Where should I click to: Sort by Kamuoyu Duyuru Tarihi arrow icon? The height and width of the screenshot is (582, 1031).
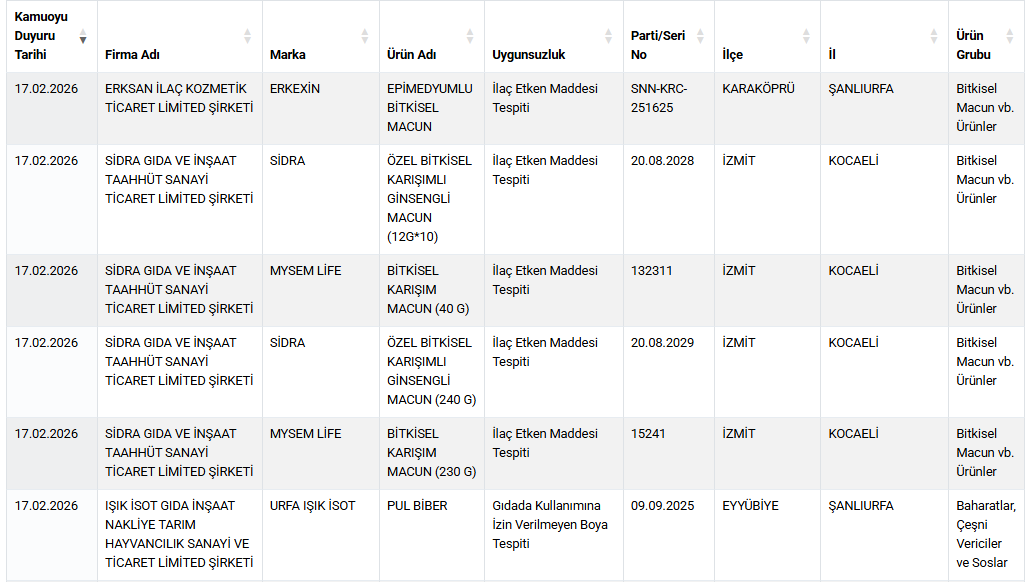[83, 37]
